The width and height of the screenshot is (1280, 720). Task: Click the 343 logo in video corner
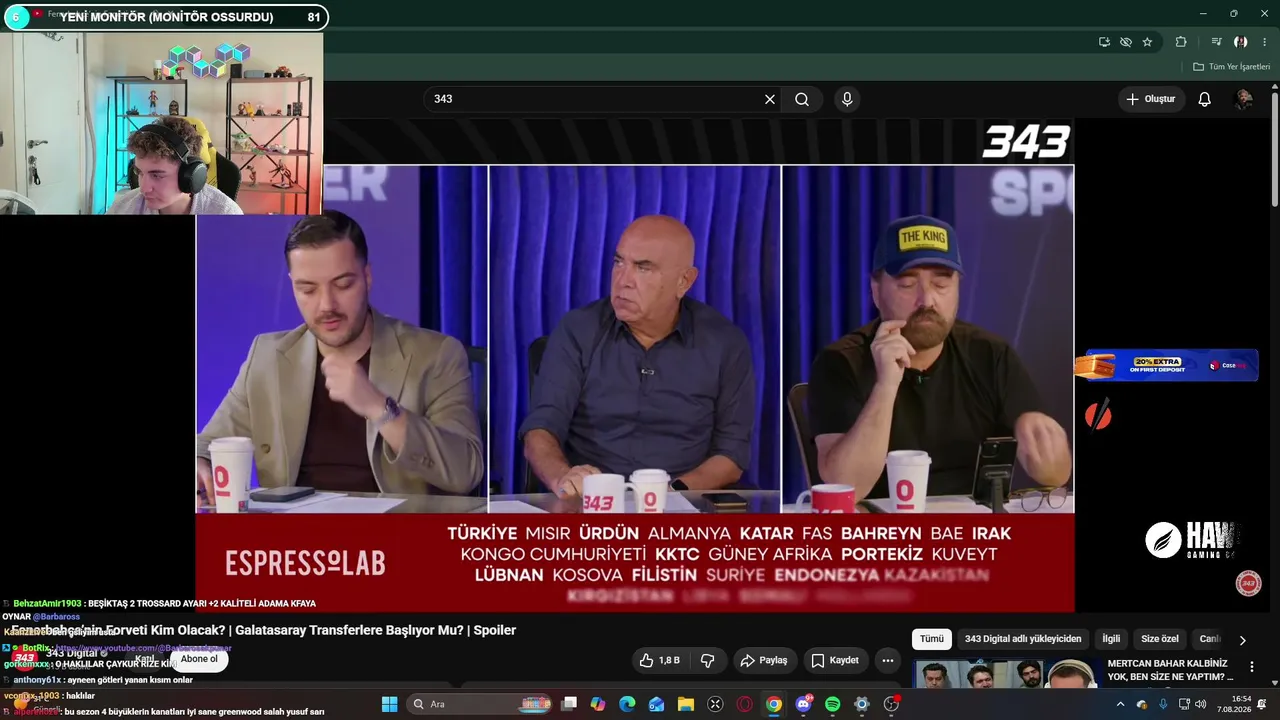[1026, 142]
